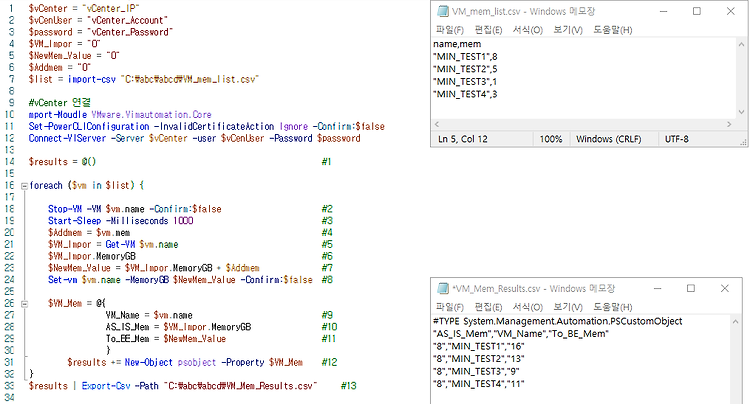The height and width of the screenshot is (404, 750).
Task: Click the "#TYPE System.Management.Automation.PSCustomObject" line
Action: pyautogui.click(x=558, y=321)
